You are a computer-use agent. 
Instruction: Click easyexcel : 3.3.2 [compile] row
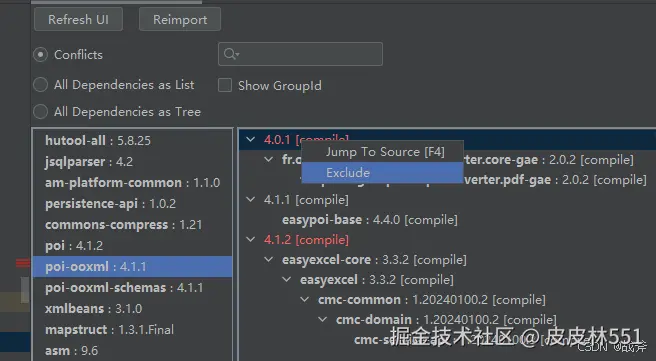[x=377, y=279]
